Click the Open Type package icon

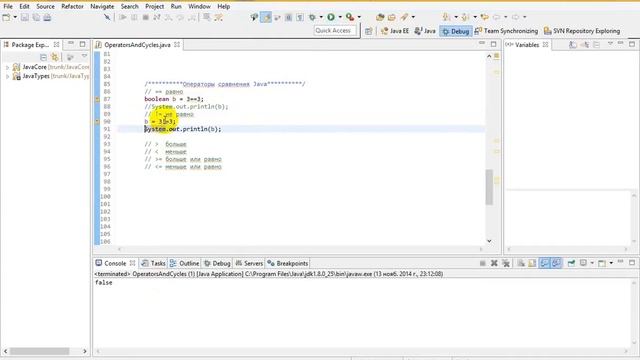click(x=380, y=17)
